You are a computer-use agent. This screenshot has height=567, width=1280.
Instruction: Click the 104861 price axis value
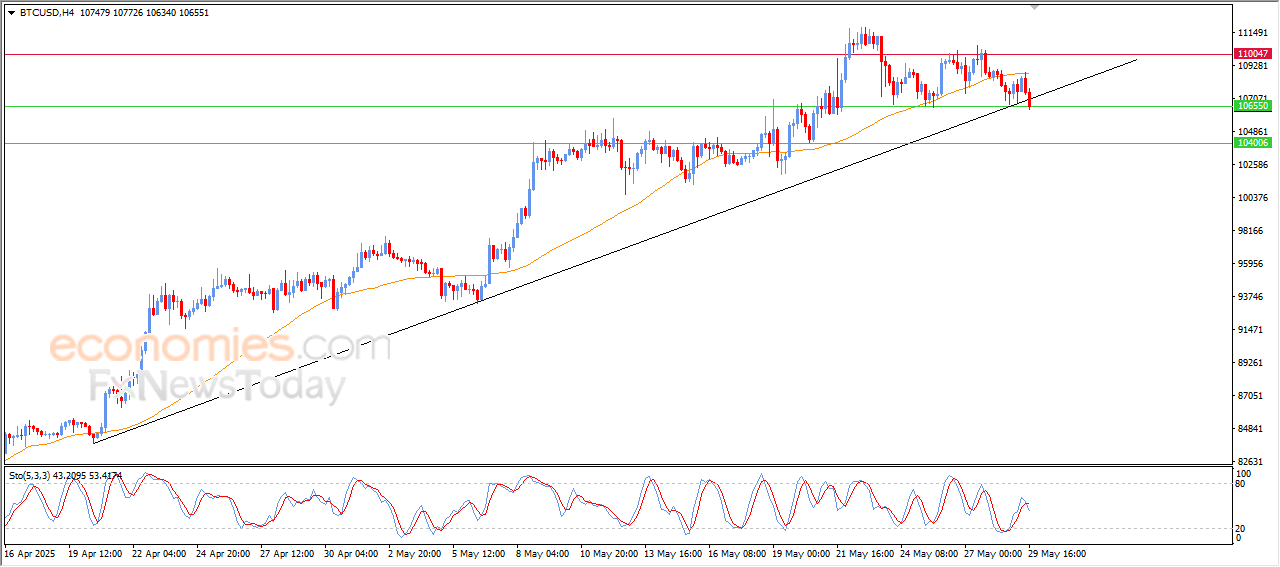coord(1253,132)
